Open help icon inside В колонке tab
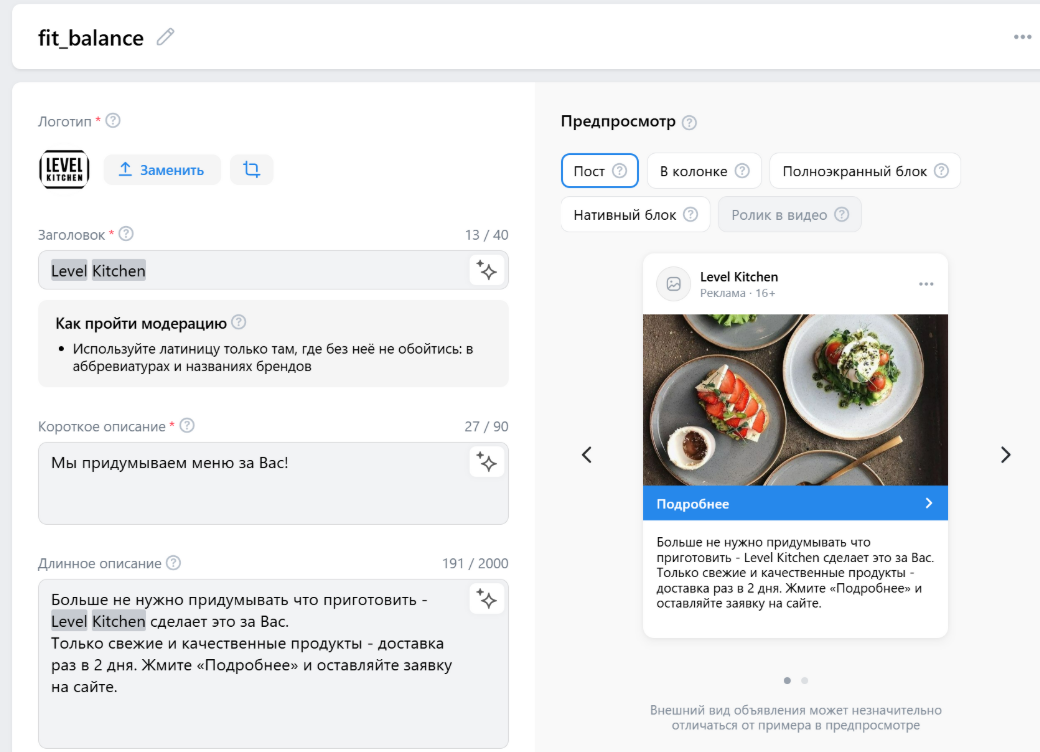Image resolution: width=1040 pixels, height=752 pixels. coord(742,171)
